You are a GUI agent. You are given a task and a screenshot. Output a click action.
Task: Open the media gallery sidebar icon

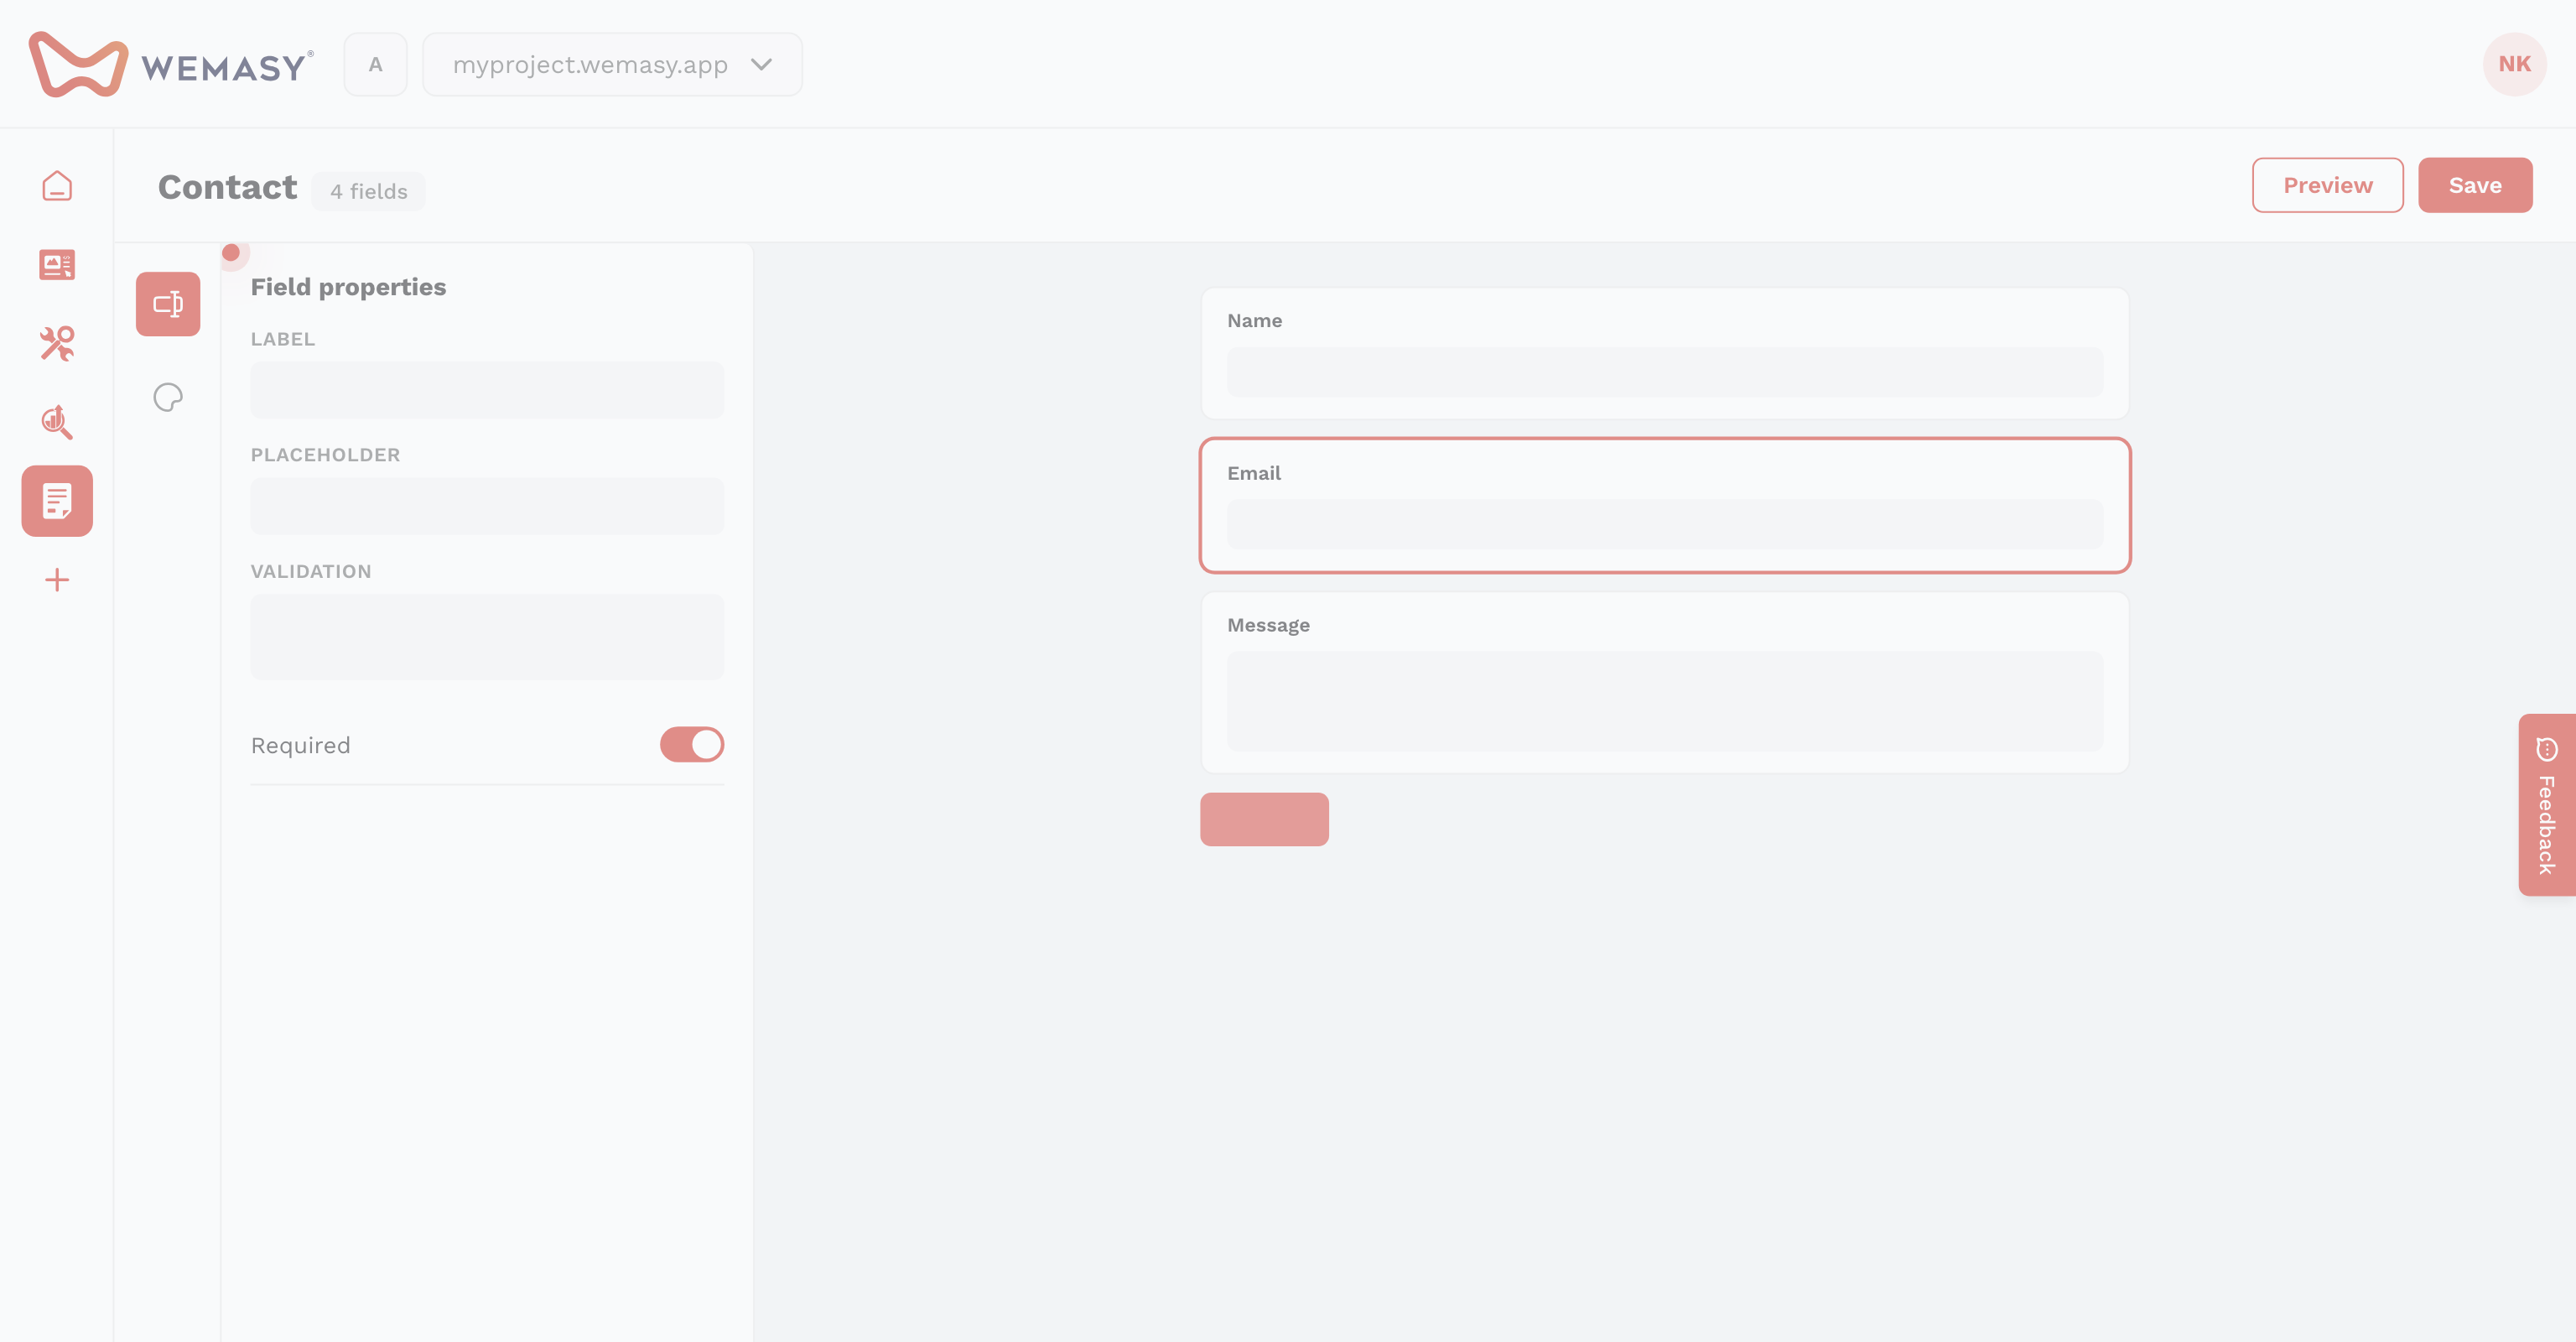(57, 265)
